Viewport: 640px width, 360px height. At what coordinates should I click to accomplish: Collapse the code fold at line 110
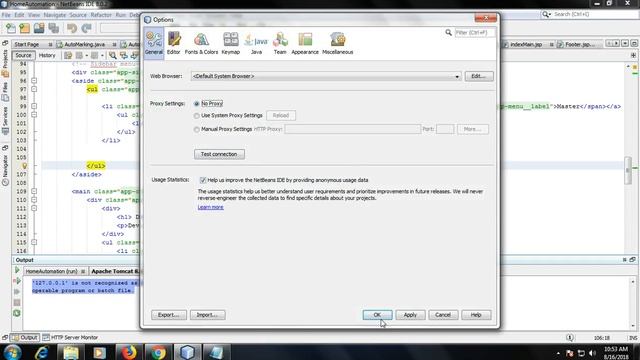34,200
